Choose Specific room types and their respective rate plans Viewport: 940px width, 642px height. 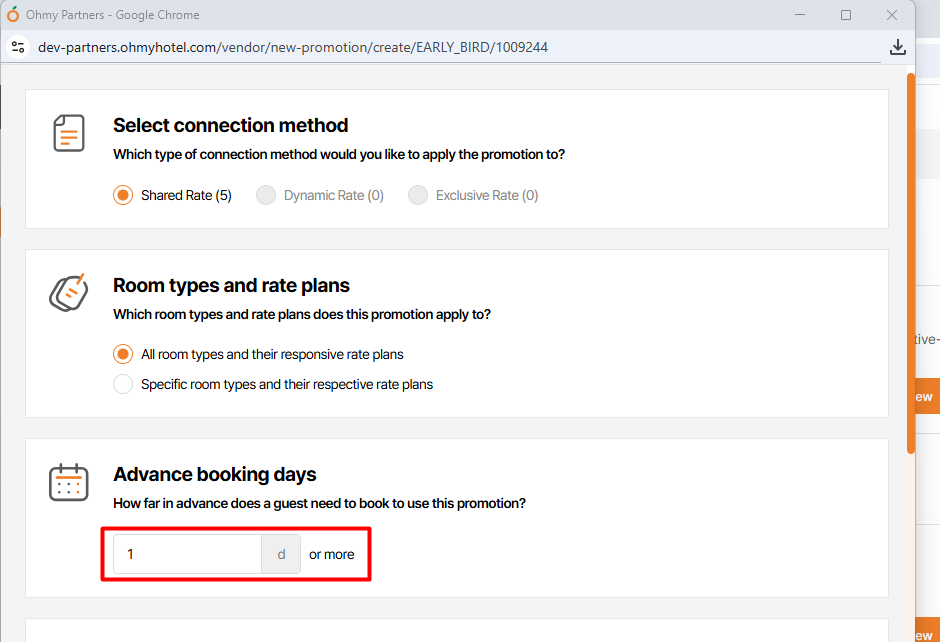pos(123,384)
